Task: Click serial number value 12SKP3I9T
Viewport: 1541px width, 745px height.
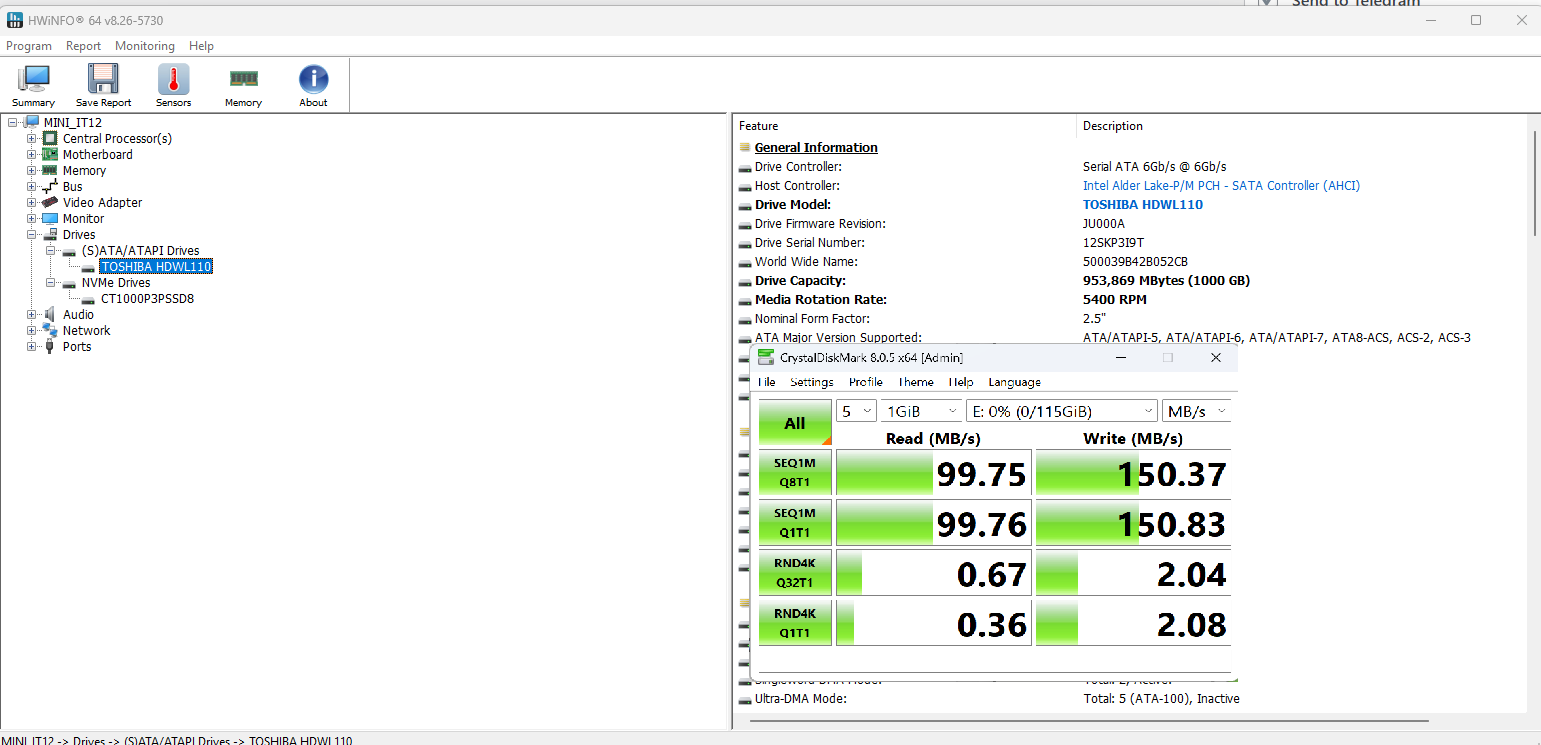Action: click(1113, 243)
